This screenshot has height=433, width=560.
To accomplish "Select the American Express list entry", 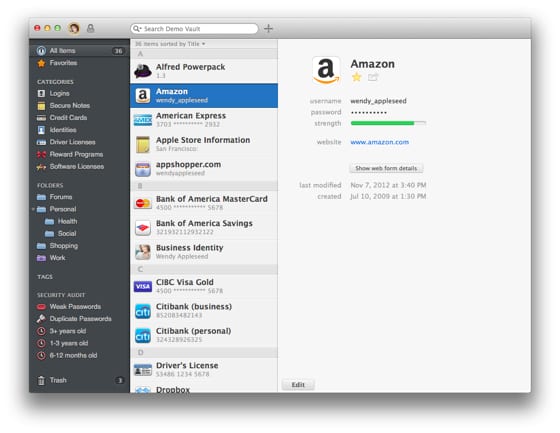I will 204,120.
